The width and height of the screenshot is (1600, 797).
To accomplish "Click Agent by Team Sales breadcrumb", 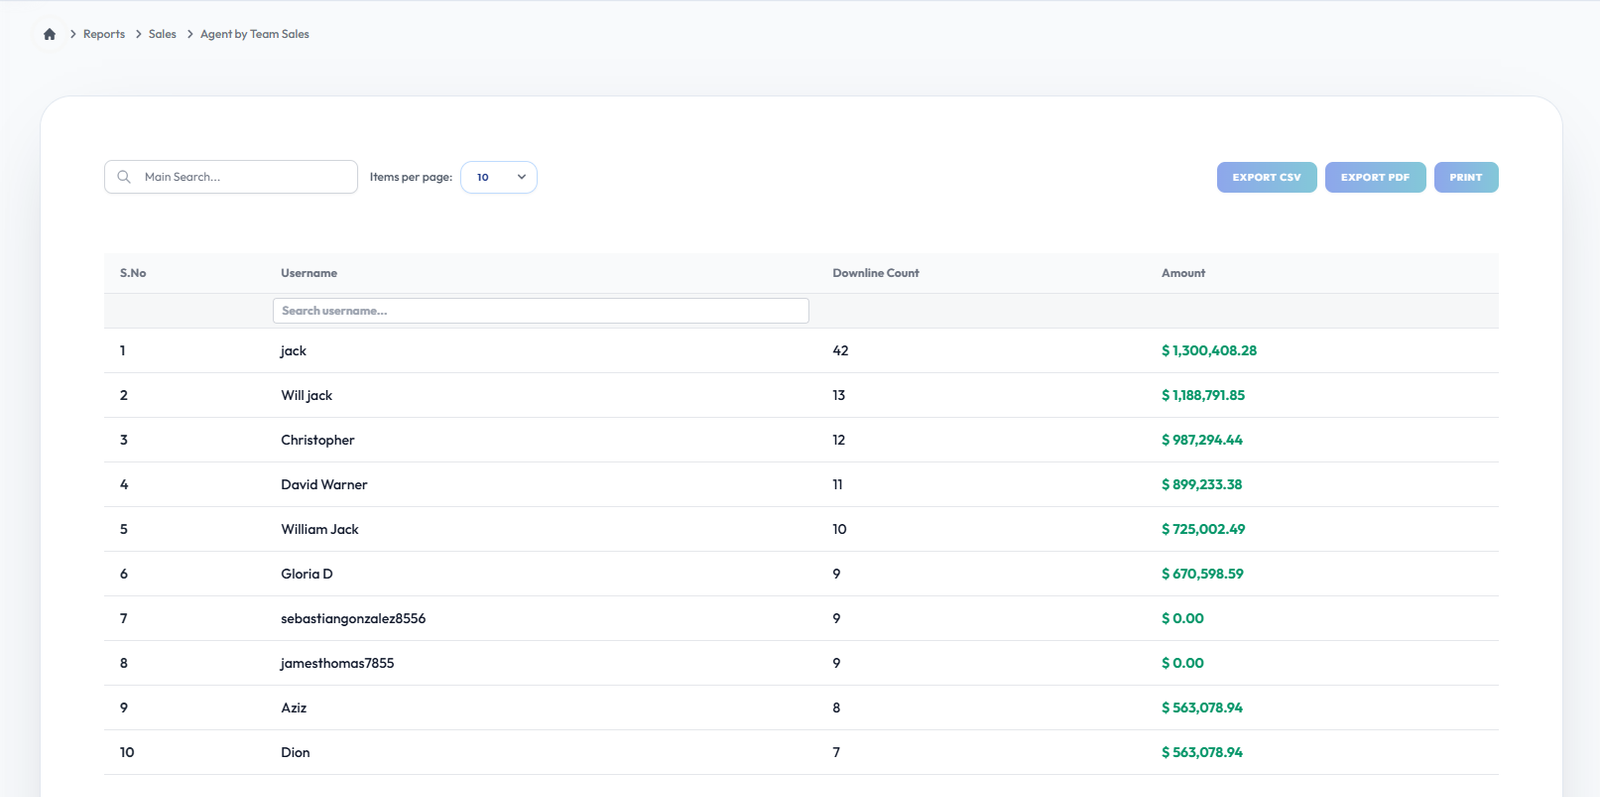I will point(255,34).
